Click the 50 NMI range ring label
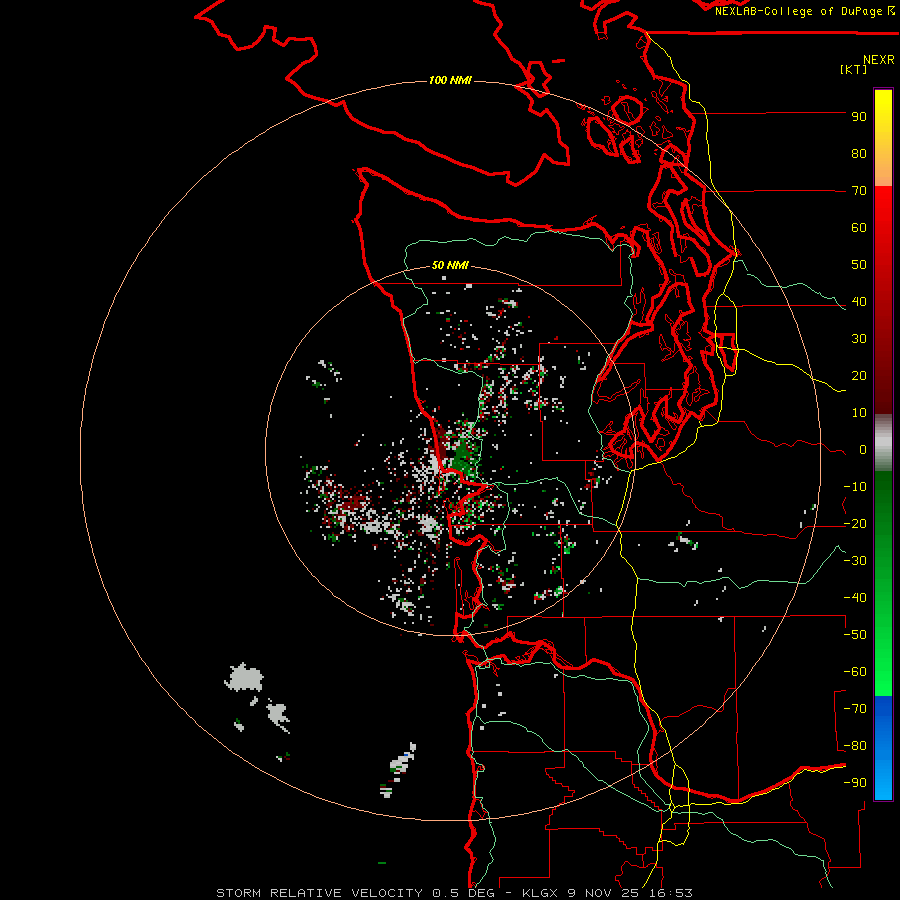The height and width of the screenshot is (900, 900). tap(450, 265)
